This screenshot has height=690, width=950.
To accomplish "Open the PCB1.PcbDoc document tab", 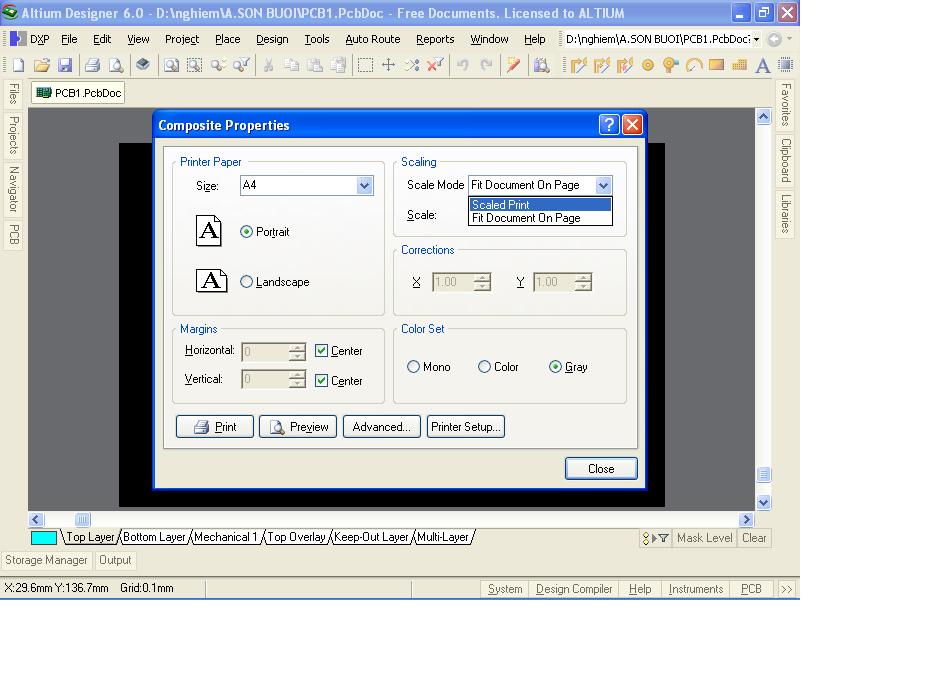I will click(79, 93).
